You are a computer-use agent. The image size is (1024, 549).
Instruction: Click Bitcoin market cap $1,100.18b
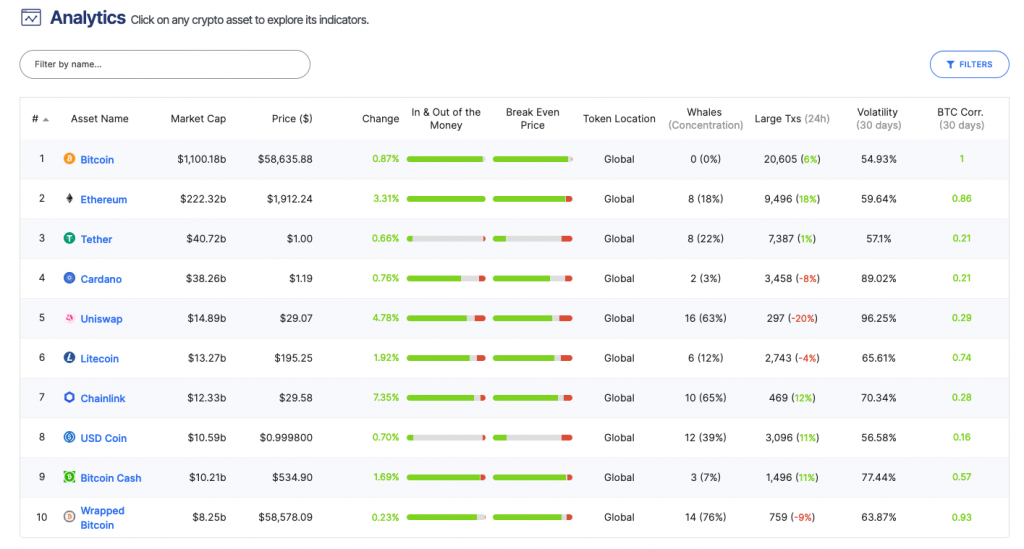tap(202, 159)
